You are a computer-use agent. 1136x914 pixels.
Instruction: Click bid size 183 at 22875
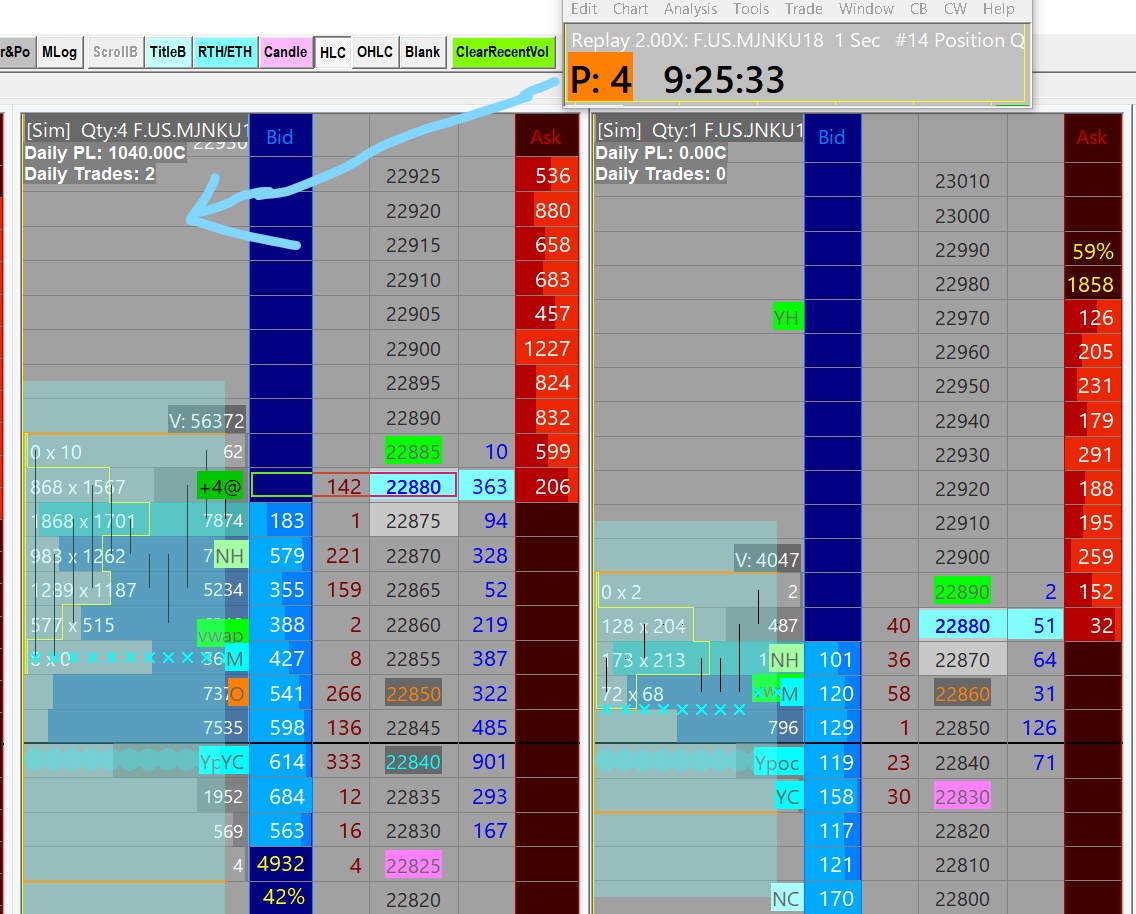point(281,521)
